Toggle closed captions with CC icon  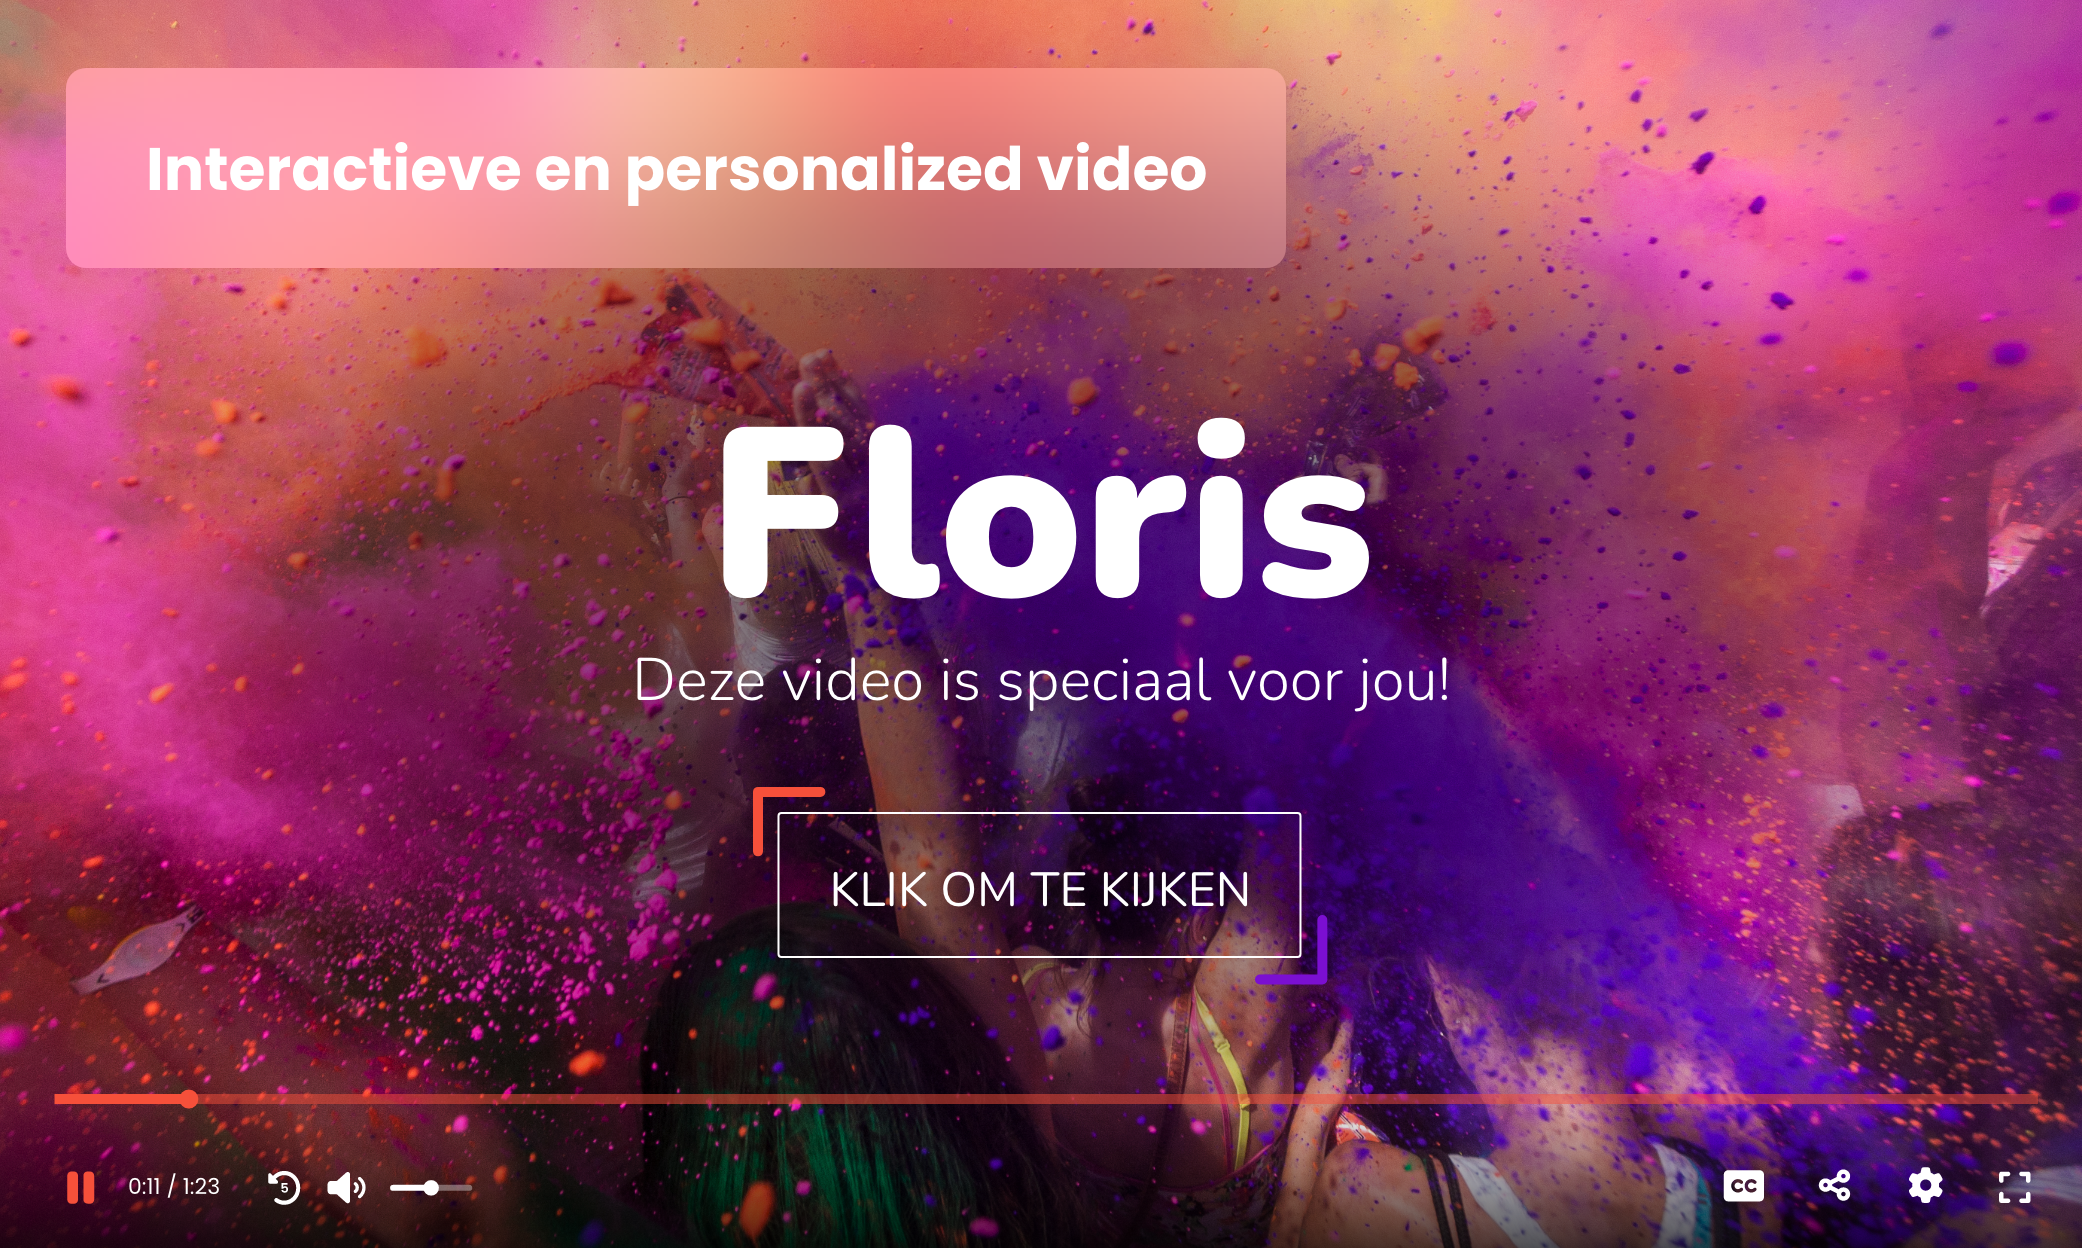(x=1743, y=1186)
